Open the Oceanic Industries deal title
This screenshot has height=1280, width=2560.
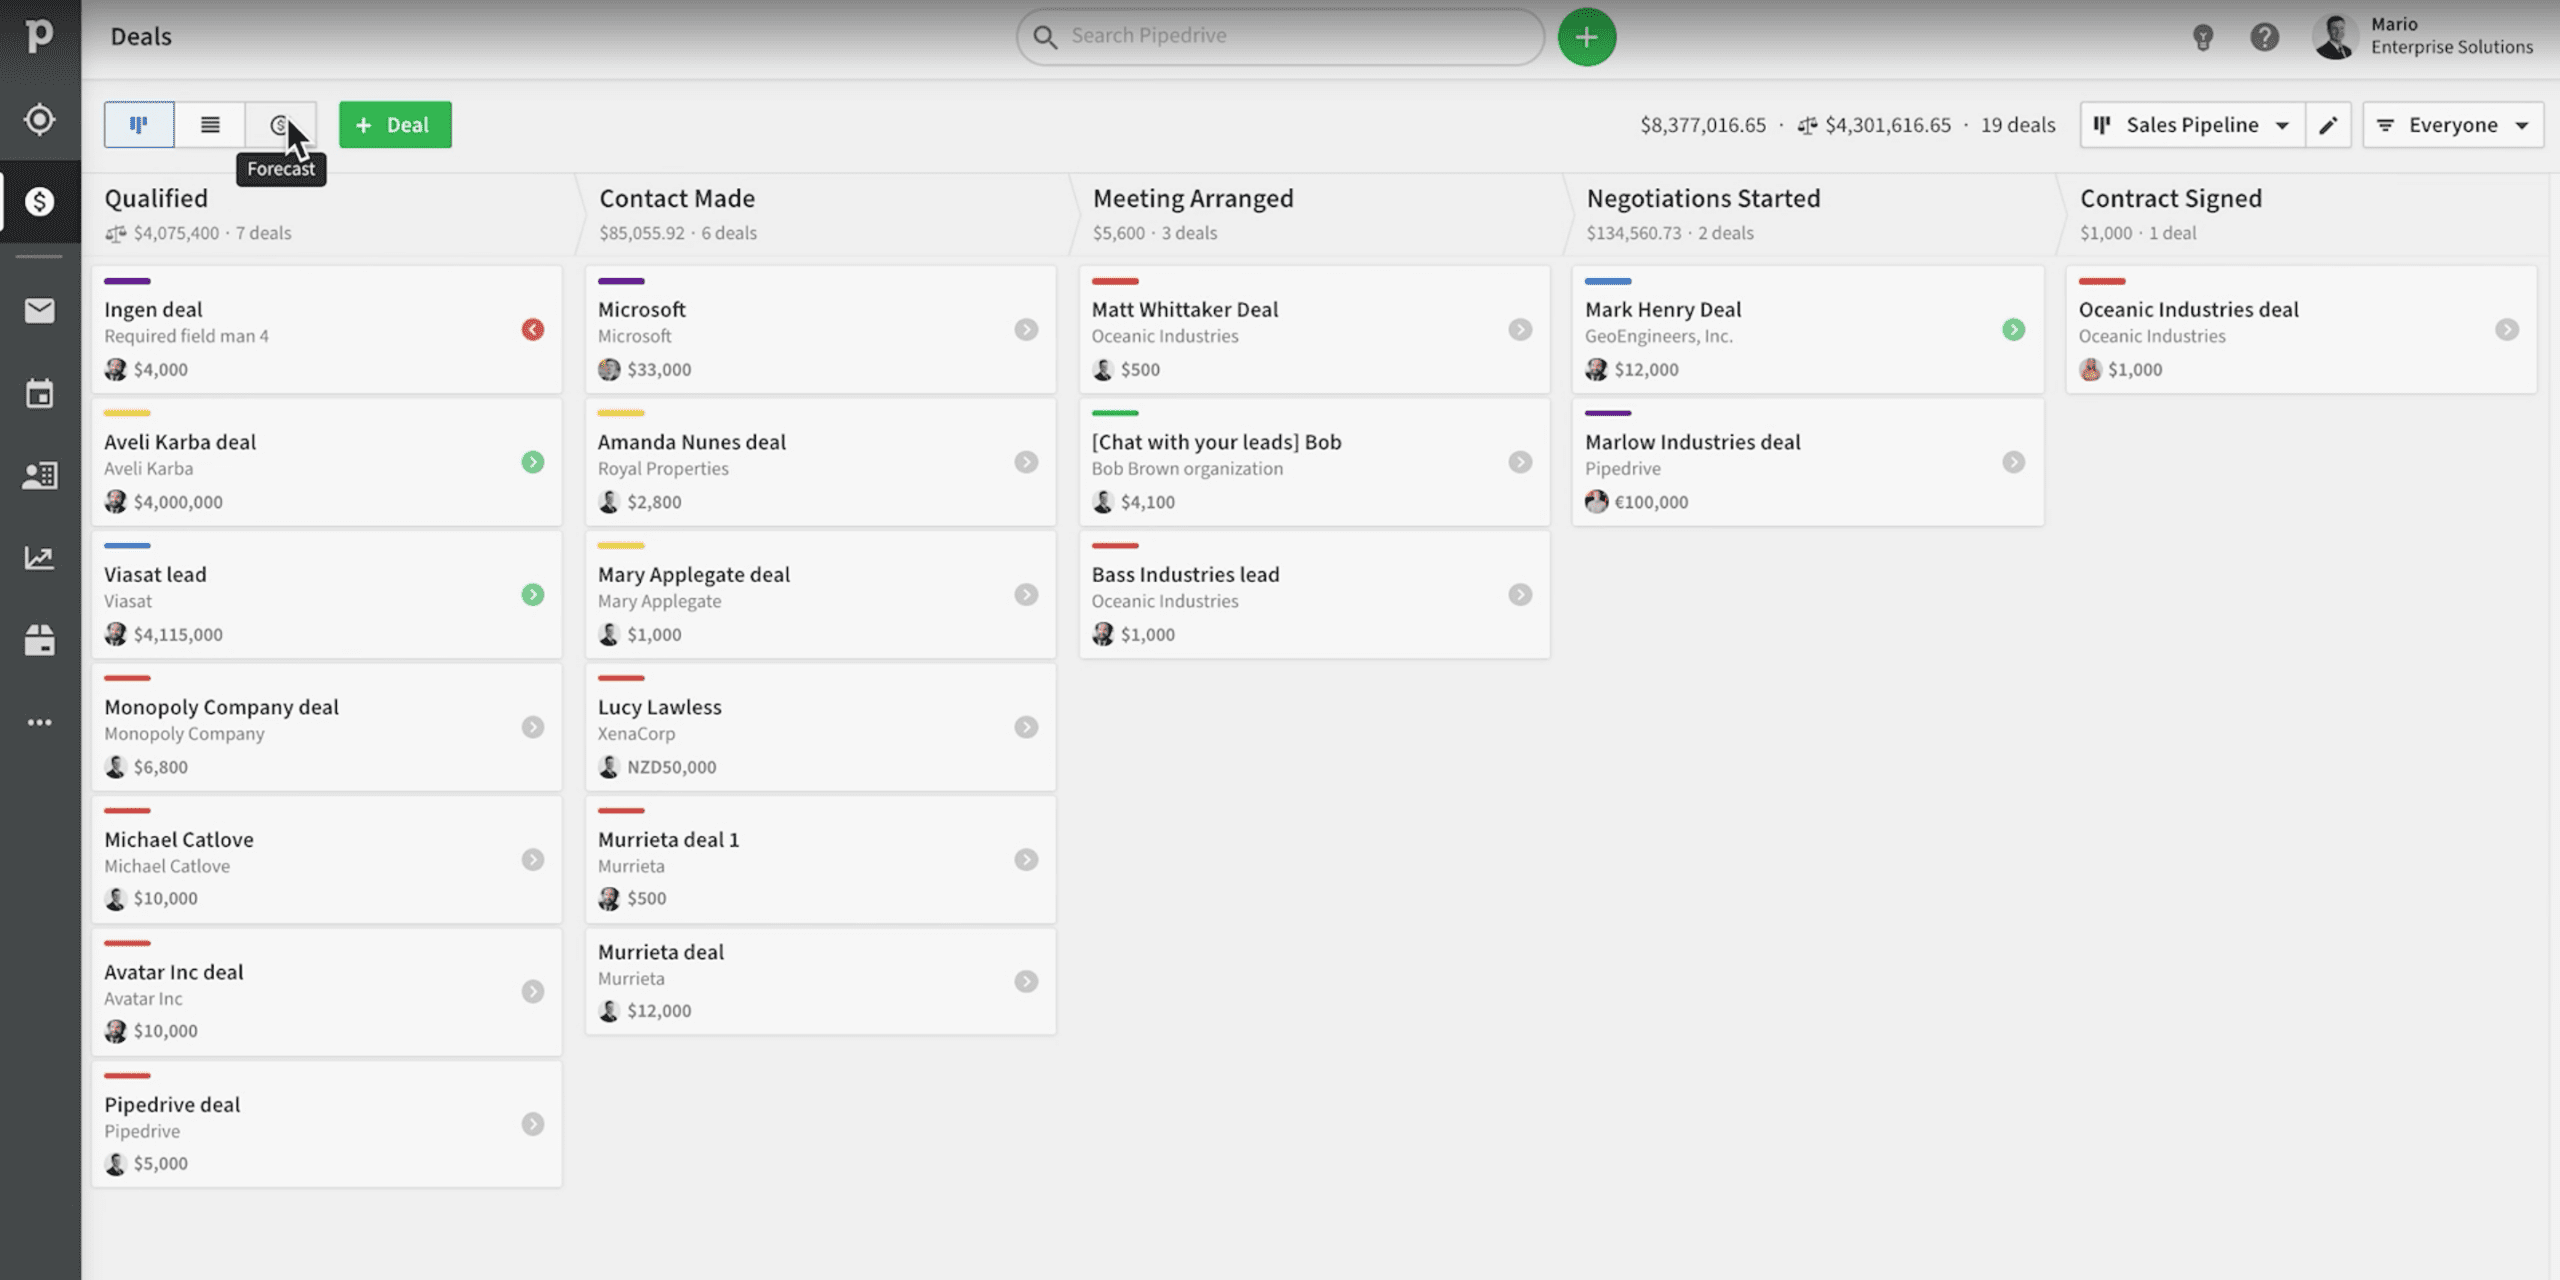pos(2189,310)
